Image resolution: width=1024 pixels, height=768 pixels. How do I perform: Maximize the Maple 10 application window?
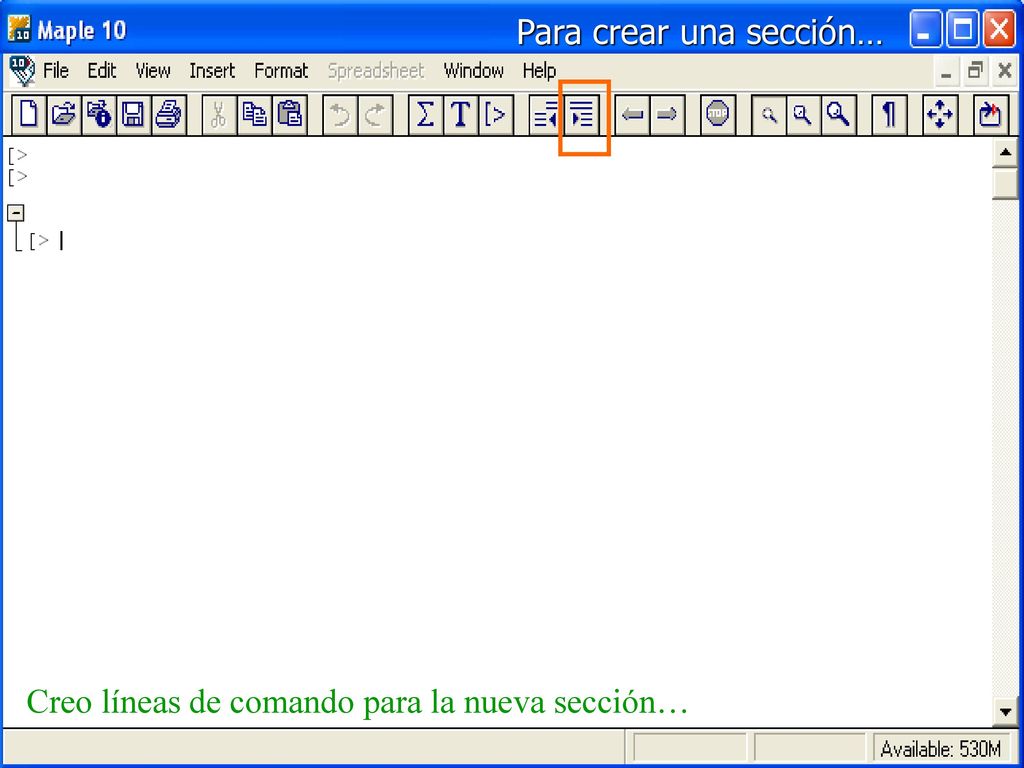963,29
